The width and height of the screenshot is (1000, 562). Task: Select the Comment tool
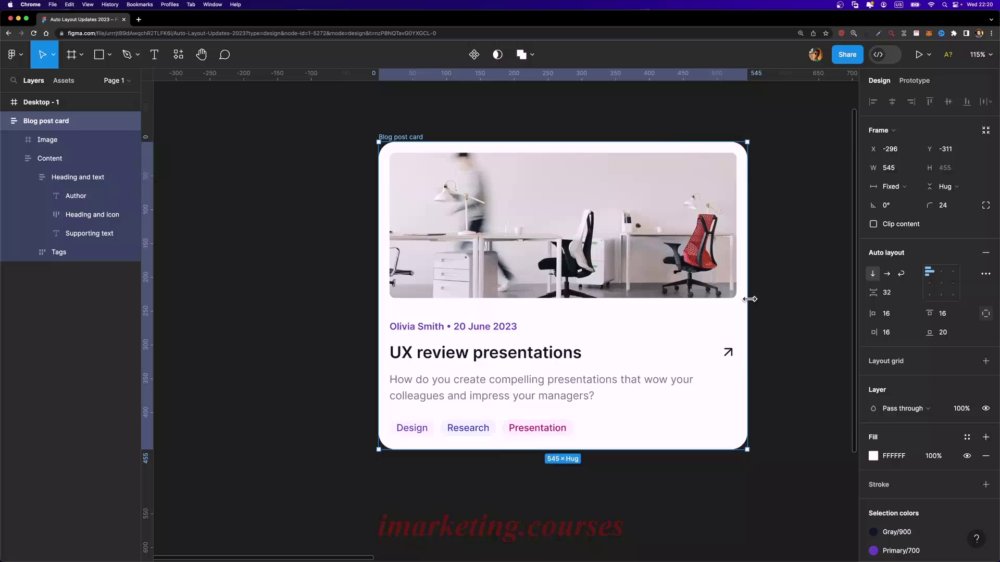224,55
